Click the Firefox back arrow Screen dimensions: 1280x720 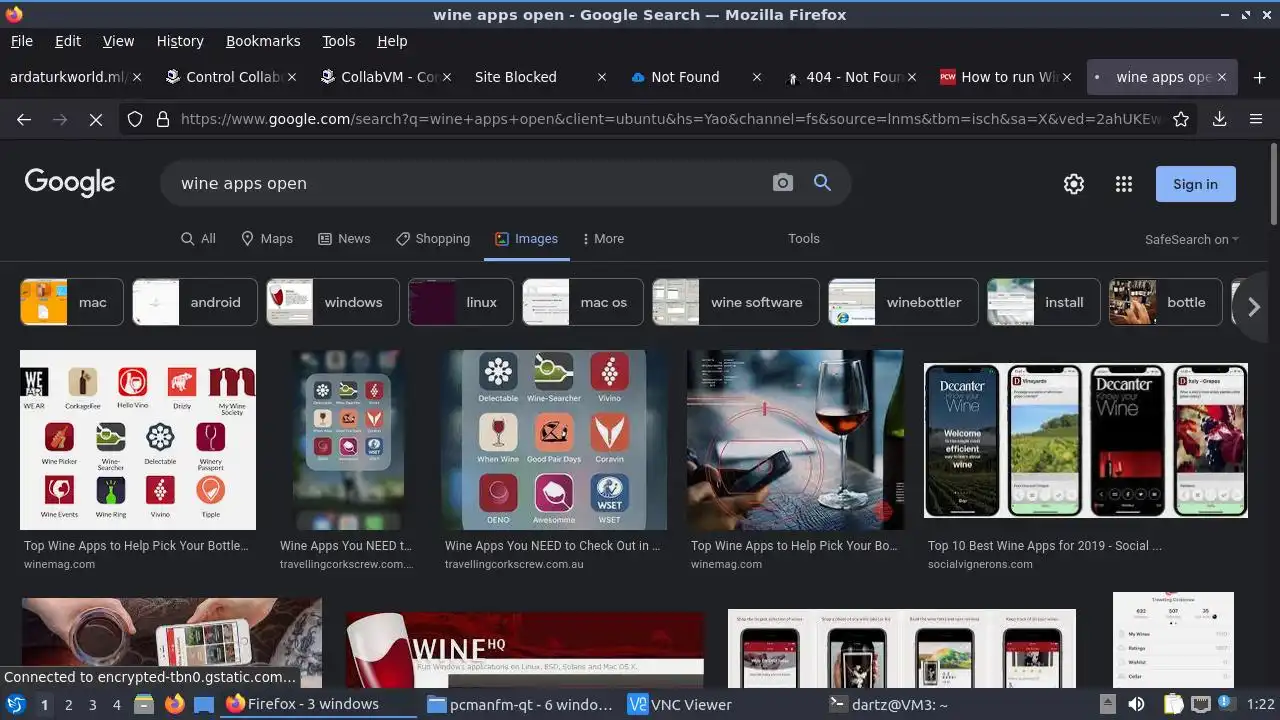24,120
